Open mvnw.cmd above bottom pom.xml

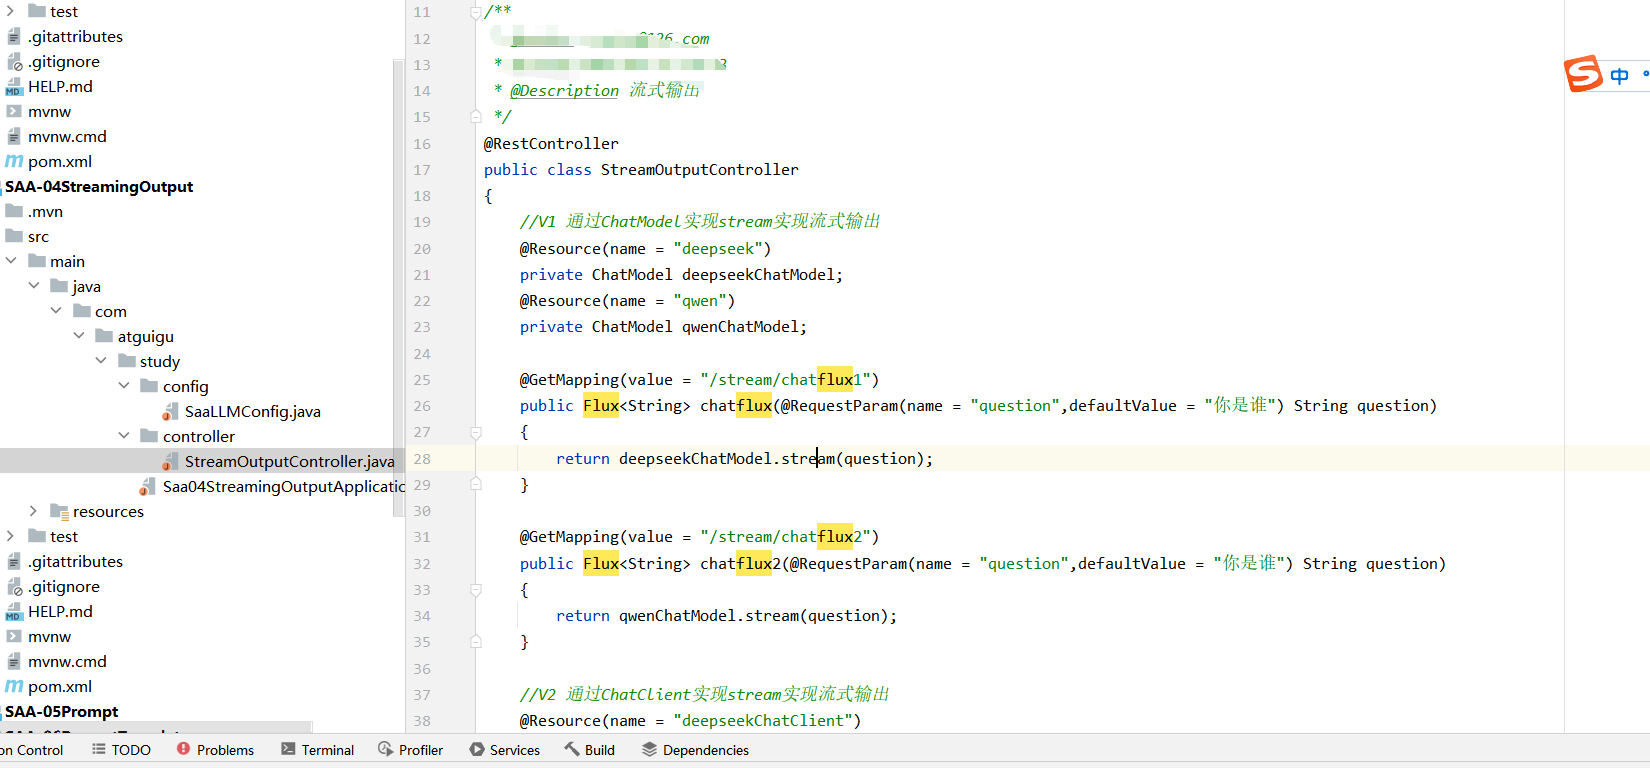[x=67, y=661]
